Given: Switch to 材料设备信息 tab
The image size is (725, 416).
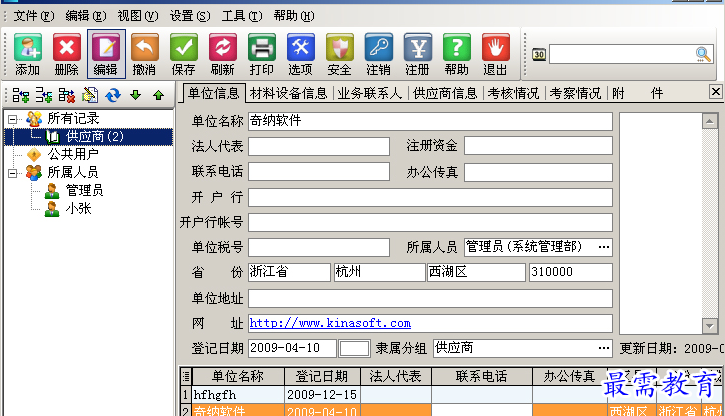Looking at the screenshot, I should point(289,93).
